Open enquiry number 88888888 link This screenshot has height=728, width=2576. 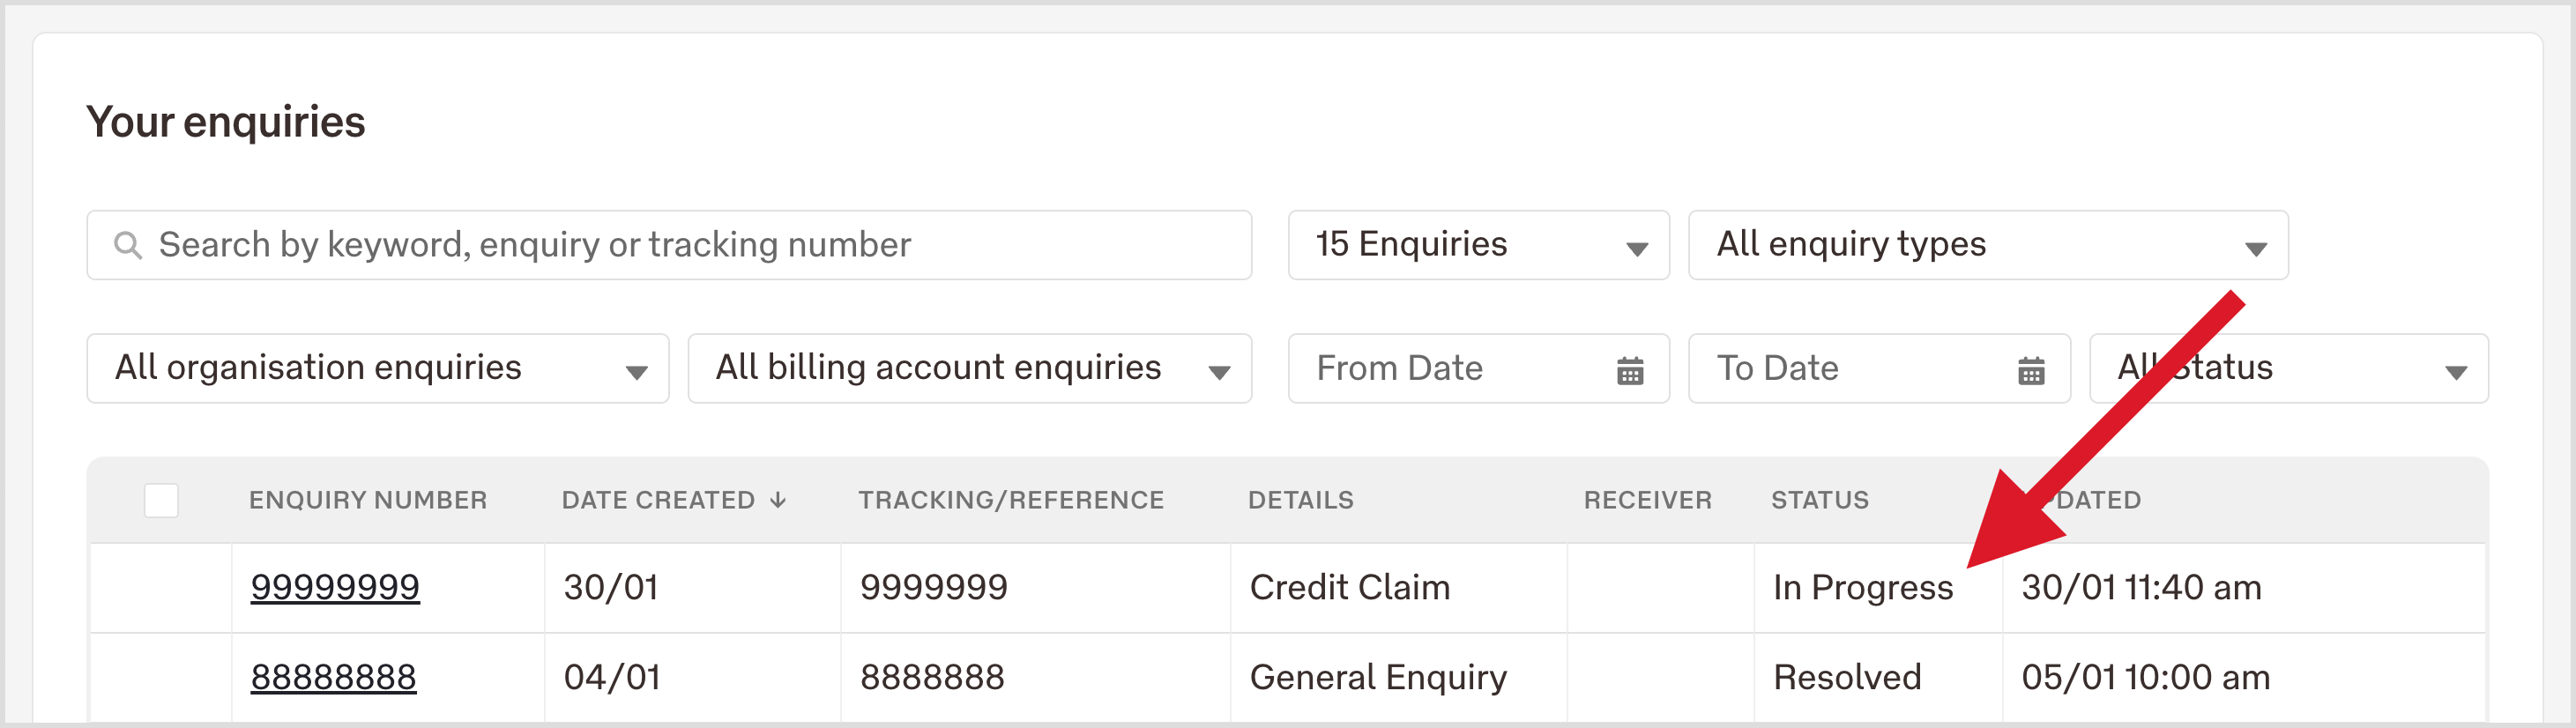(x=333, y=677)
